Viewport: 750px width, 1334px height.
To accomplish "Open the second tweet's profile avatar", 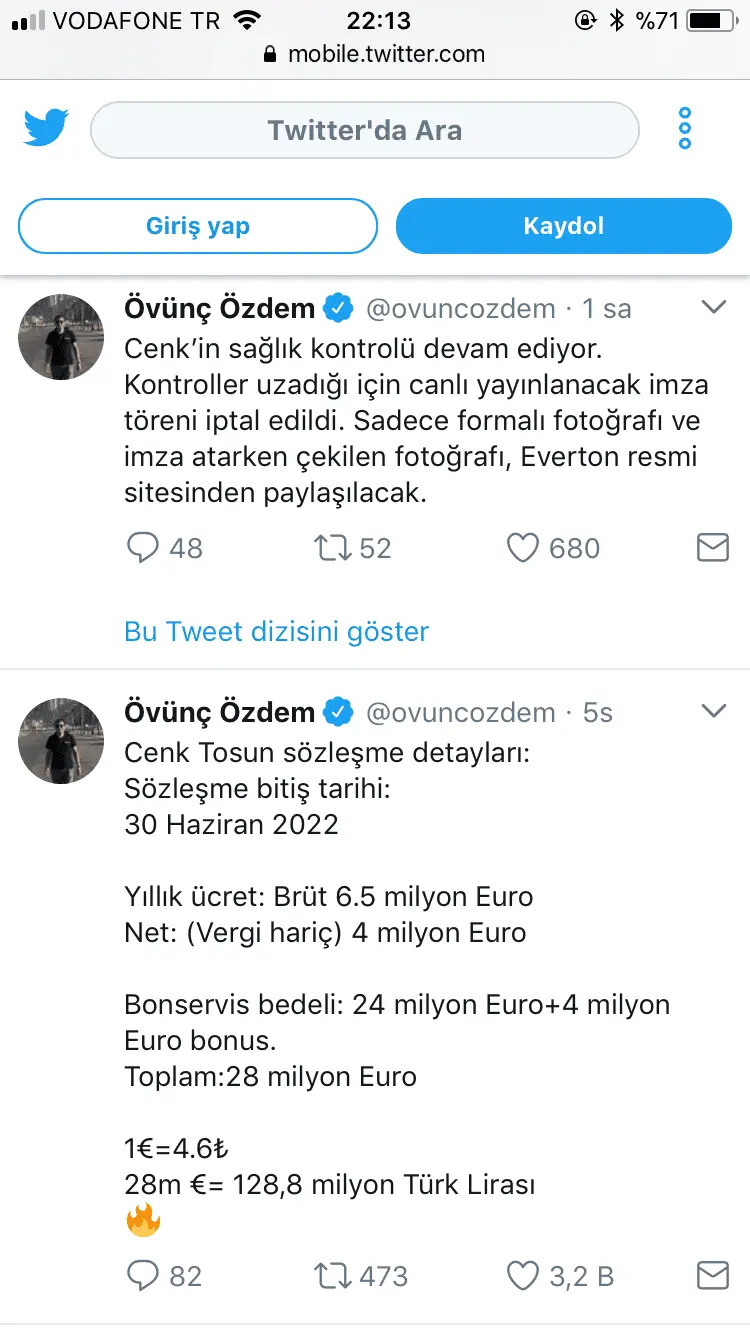I will 61,740.
